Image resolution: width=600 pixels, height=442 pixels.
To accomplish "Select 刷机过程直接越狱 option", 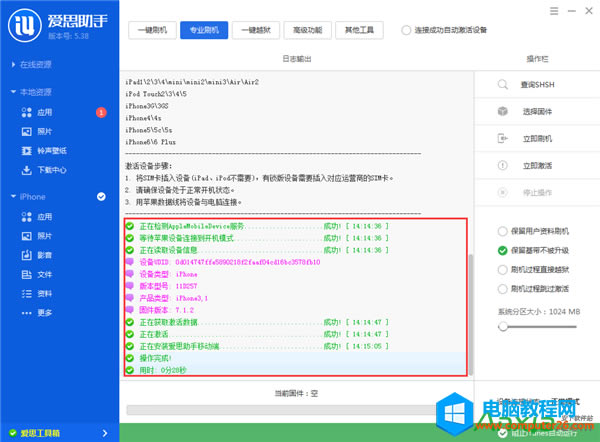I will point(502,269).
